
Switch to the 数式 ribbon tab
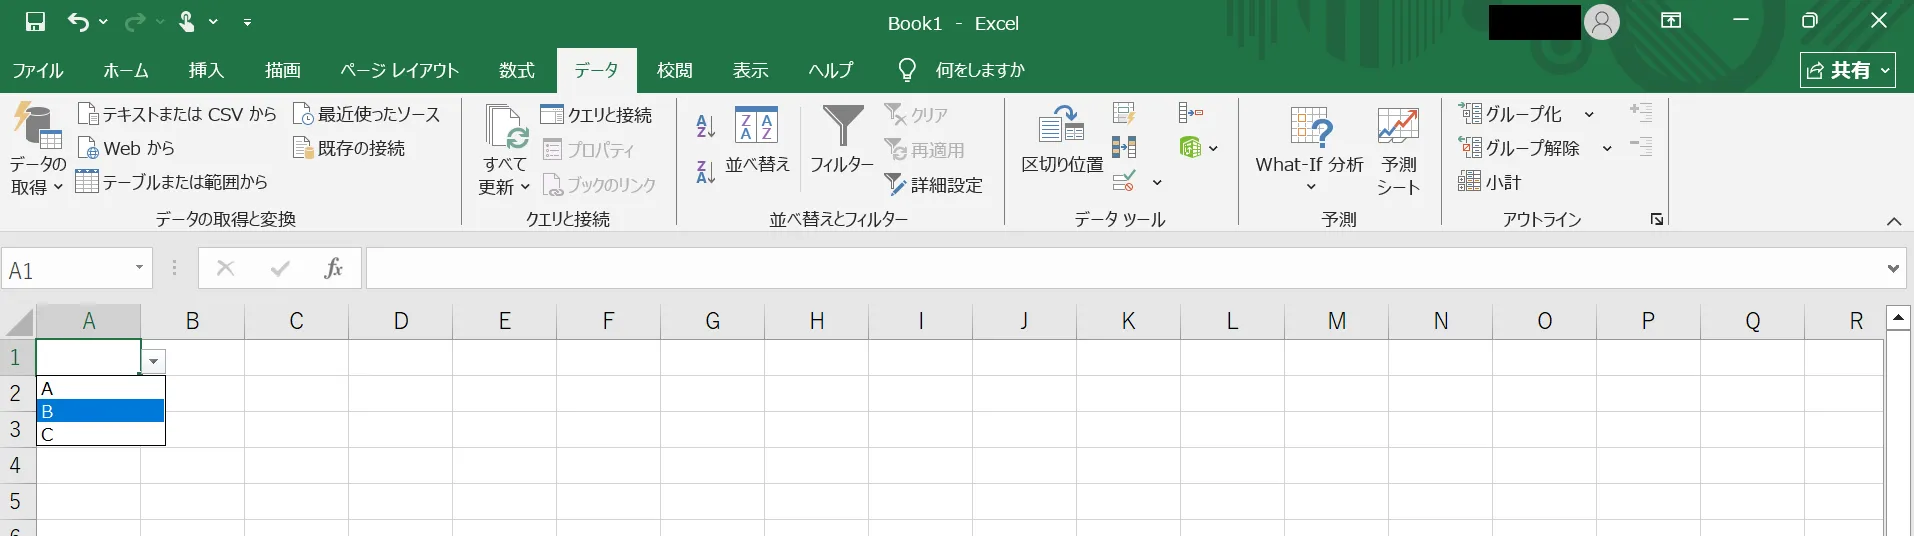pos(516,70)
